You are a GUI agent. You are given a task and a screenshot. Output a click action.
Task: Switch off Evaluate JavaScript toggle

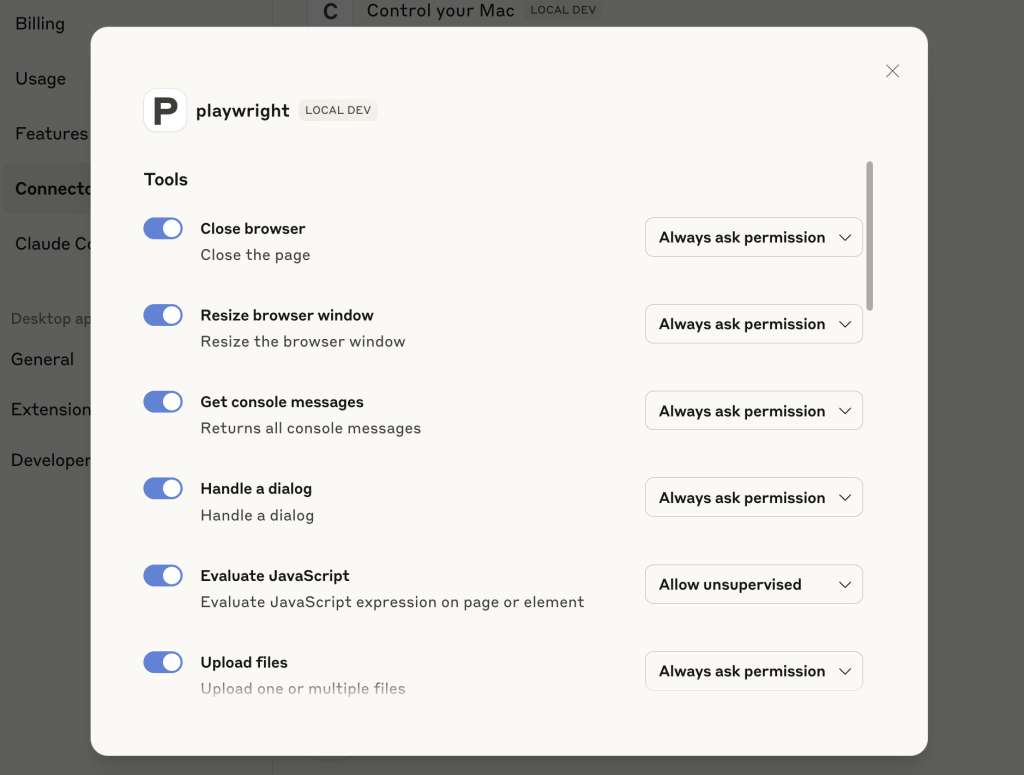click(163, 576)
